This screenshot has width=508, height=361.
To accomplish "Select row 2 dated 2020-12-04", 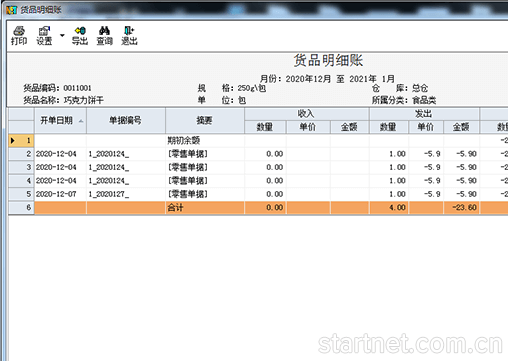I will click(x=258, y=154).
